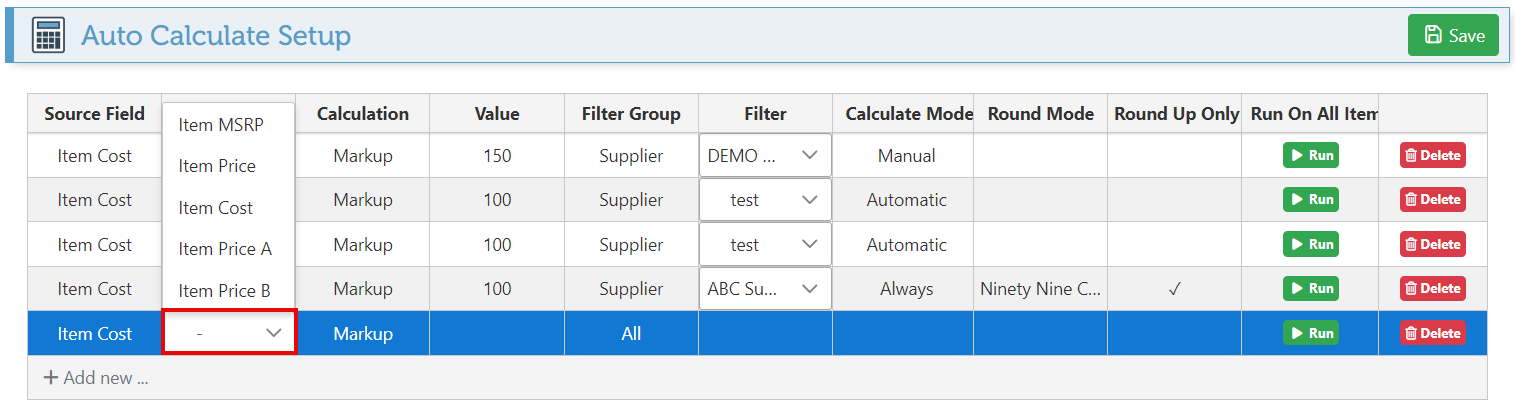Run the highlighted blue row calculation
Image resolution: width=1515 pixels, height=412 pixels.
click(x=1310, y=333)
